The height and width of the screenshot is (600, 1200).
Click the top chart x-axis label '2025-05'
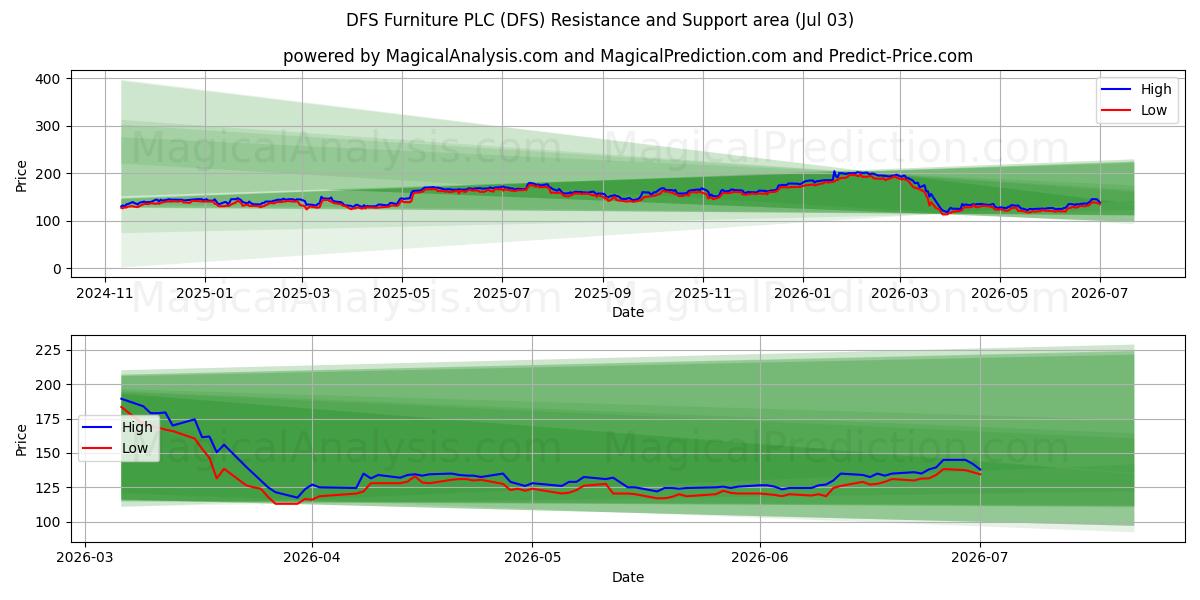(402, 294)
